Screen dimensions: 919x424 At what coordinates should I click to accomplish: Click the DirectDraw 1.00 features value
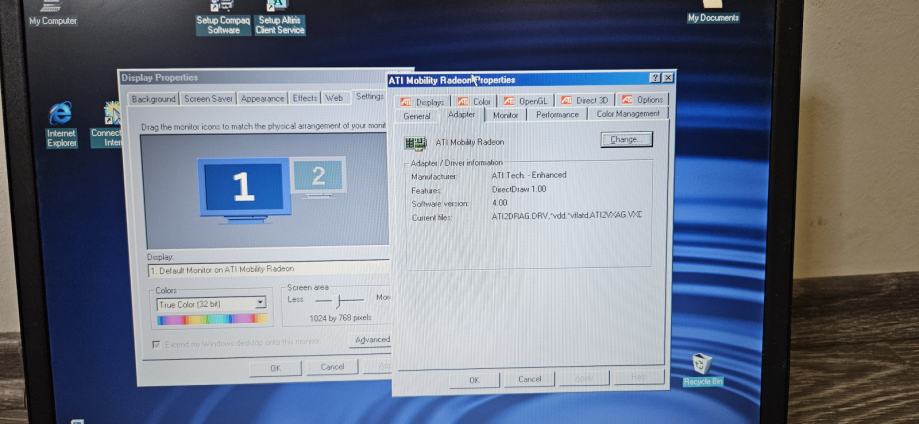point(519,189)
